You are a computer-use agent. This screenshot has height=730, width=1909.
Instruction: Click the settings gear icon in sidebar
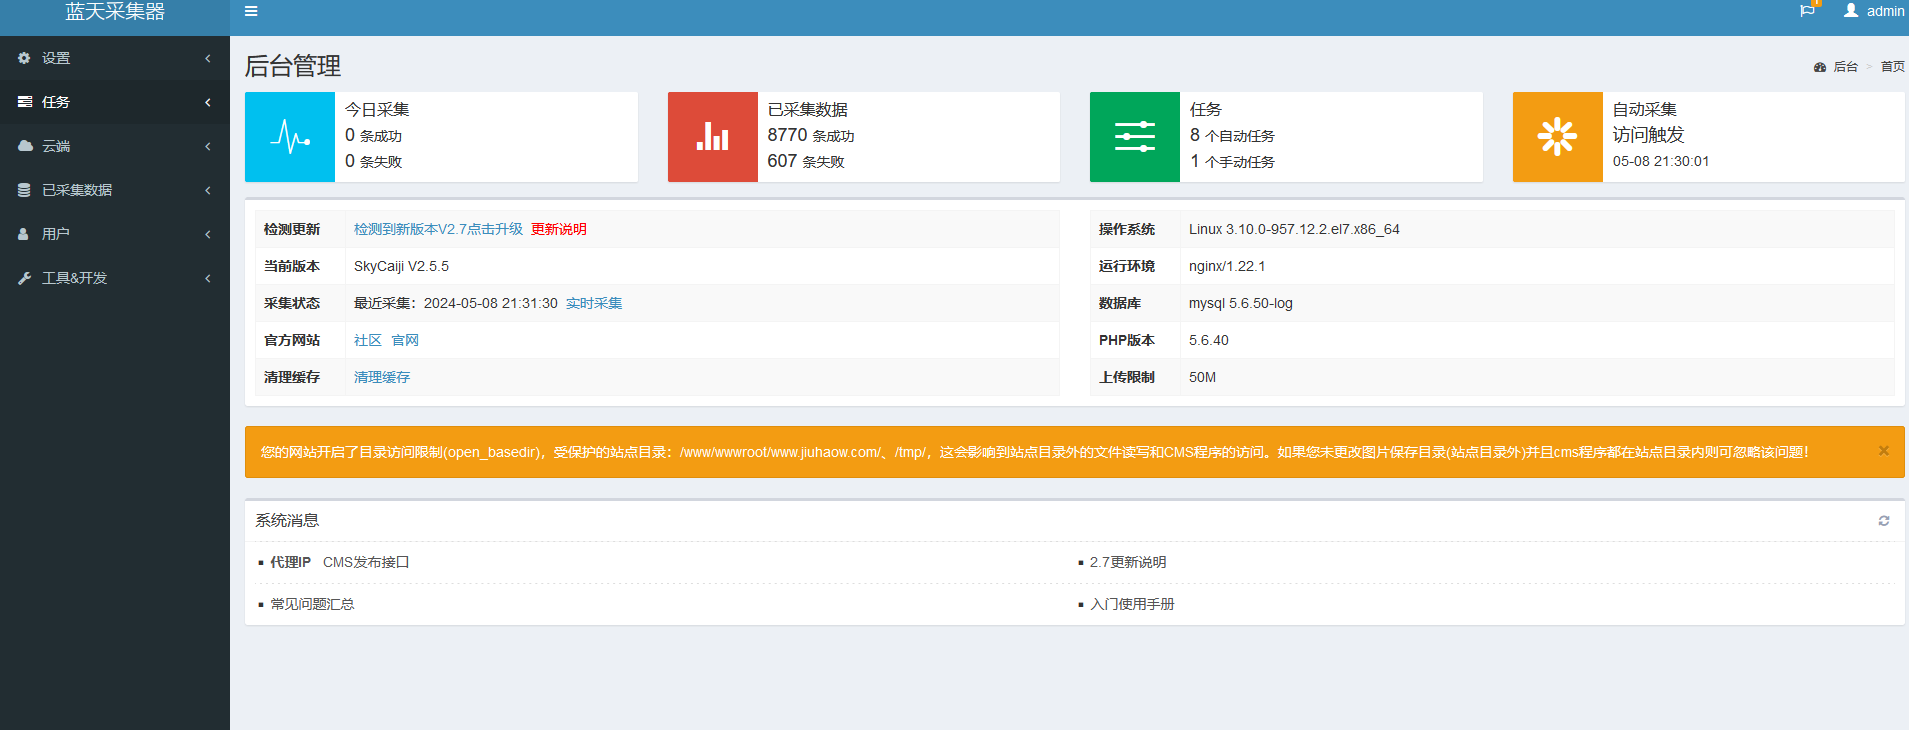[24, 58]
